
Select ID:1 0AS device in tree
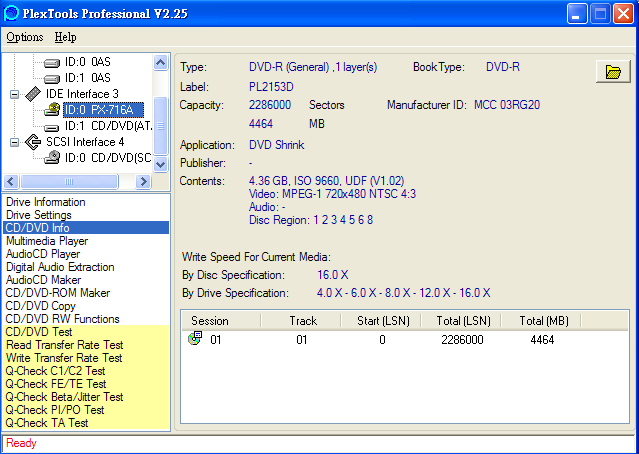88,78
